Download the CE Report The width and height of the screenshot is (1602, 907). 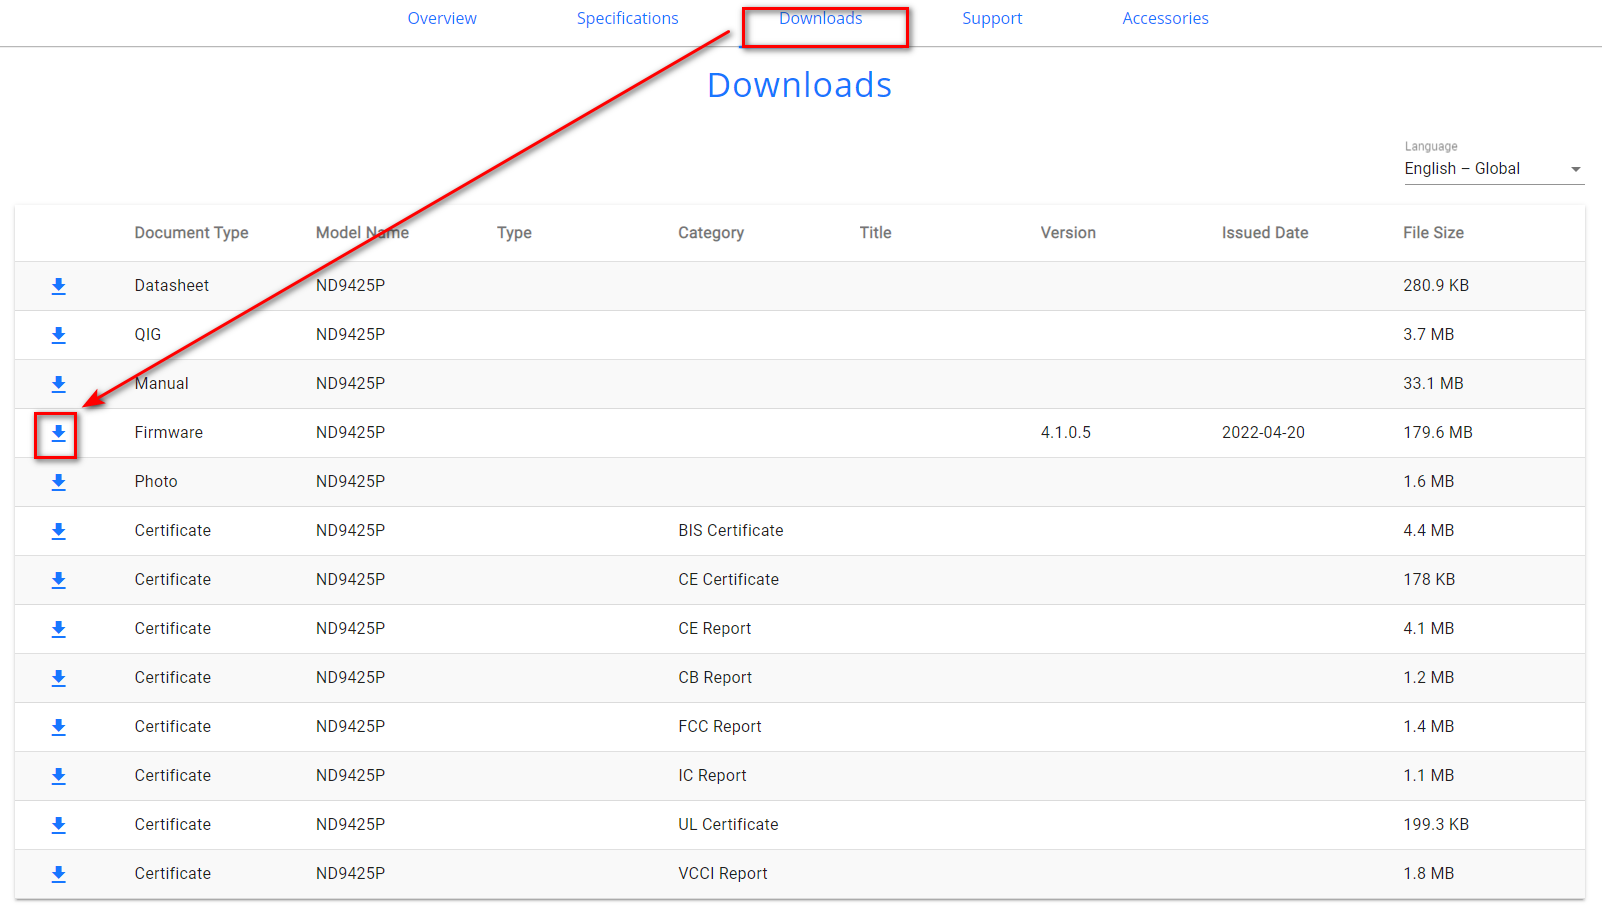click(x=58, y=629)
